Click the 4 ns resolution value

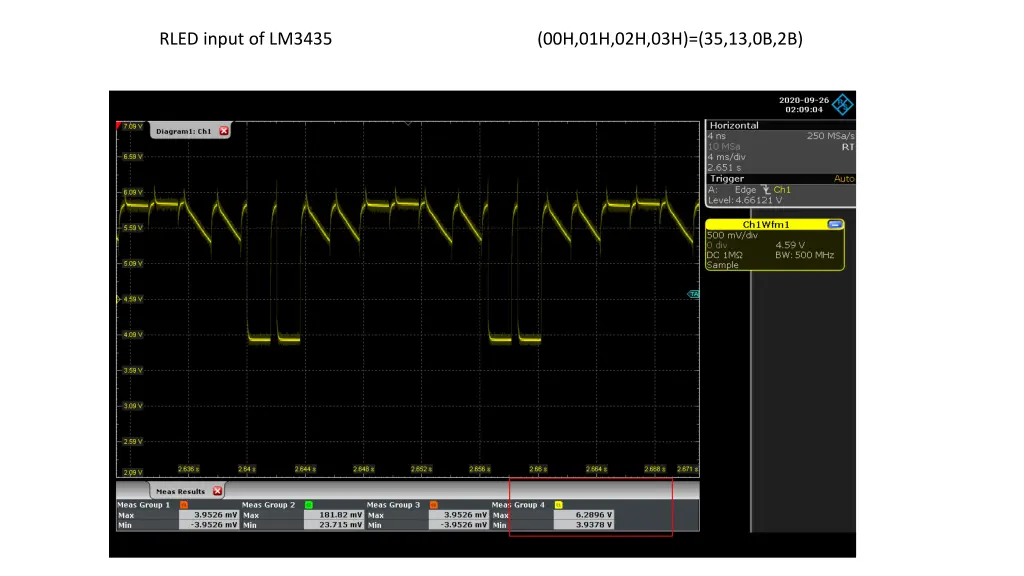tap(717, 136)
